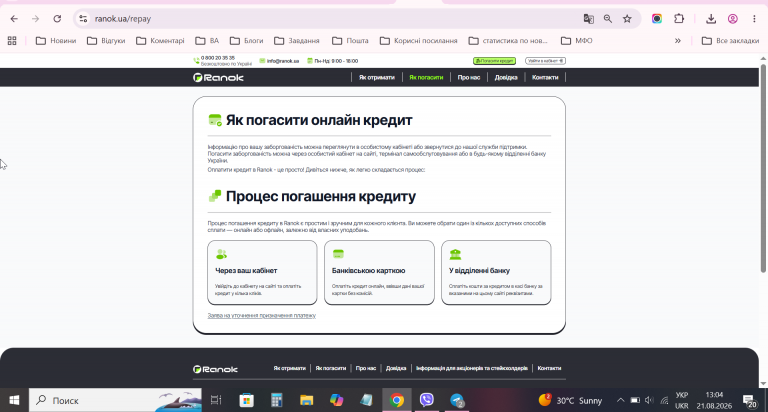Image resolution: width=768 pixels, height=412 pixels.
Task: Translate this page icon
Action: pyautogui.click(x=588, y=19)
